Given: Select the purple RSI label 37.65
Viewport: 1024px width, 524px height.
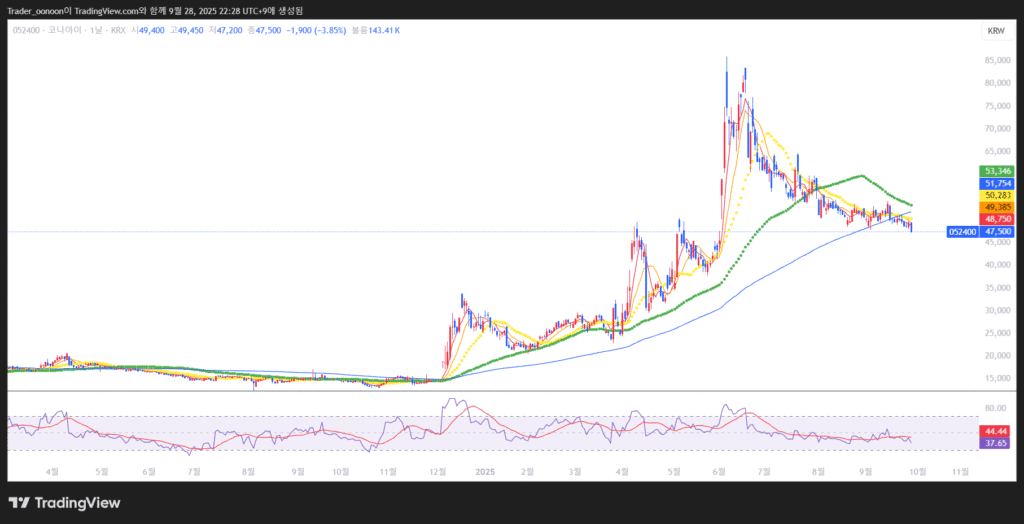Looking at the screenshot, I should click(996, 443).
